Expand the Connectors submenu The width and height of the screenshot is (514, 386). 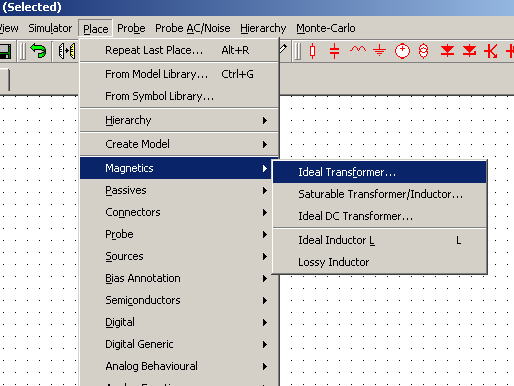[179, 212]
